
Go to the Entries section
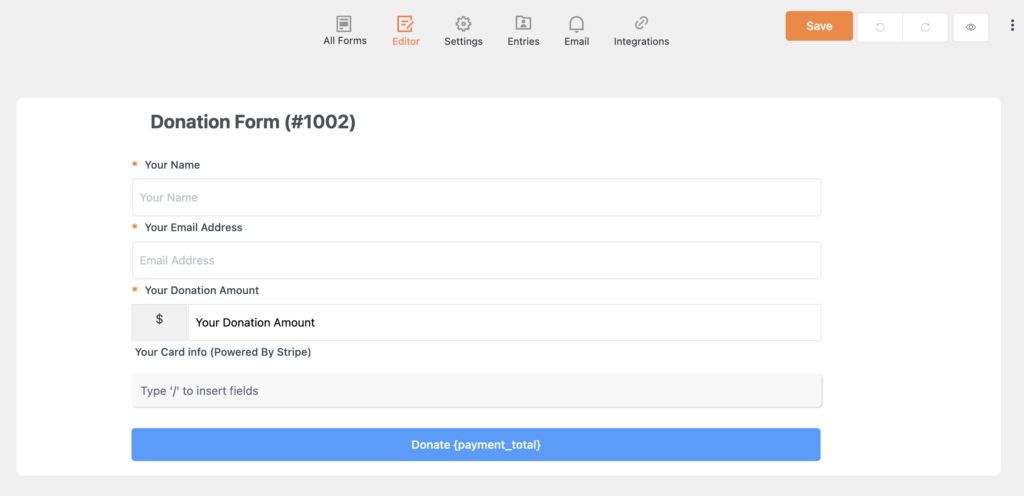pyautogui.click(x=523, y=31)
